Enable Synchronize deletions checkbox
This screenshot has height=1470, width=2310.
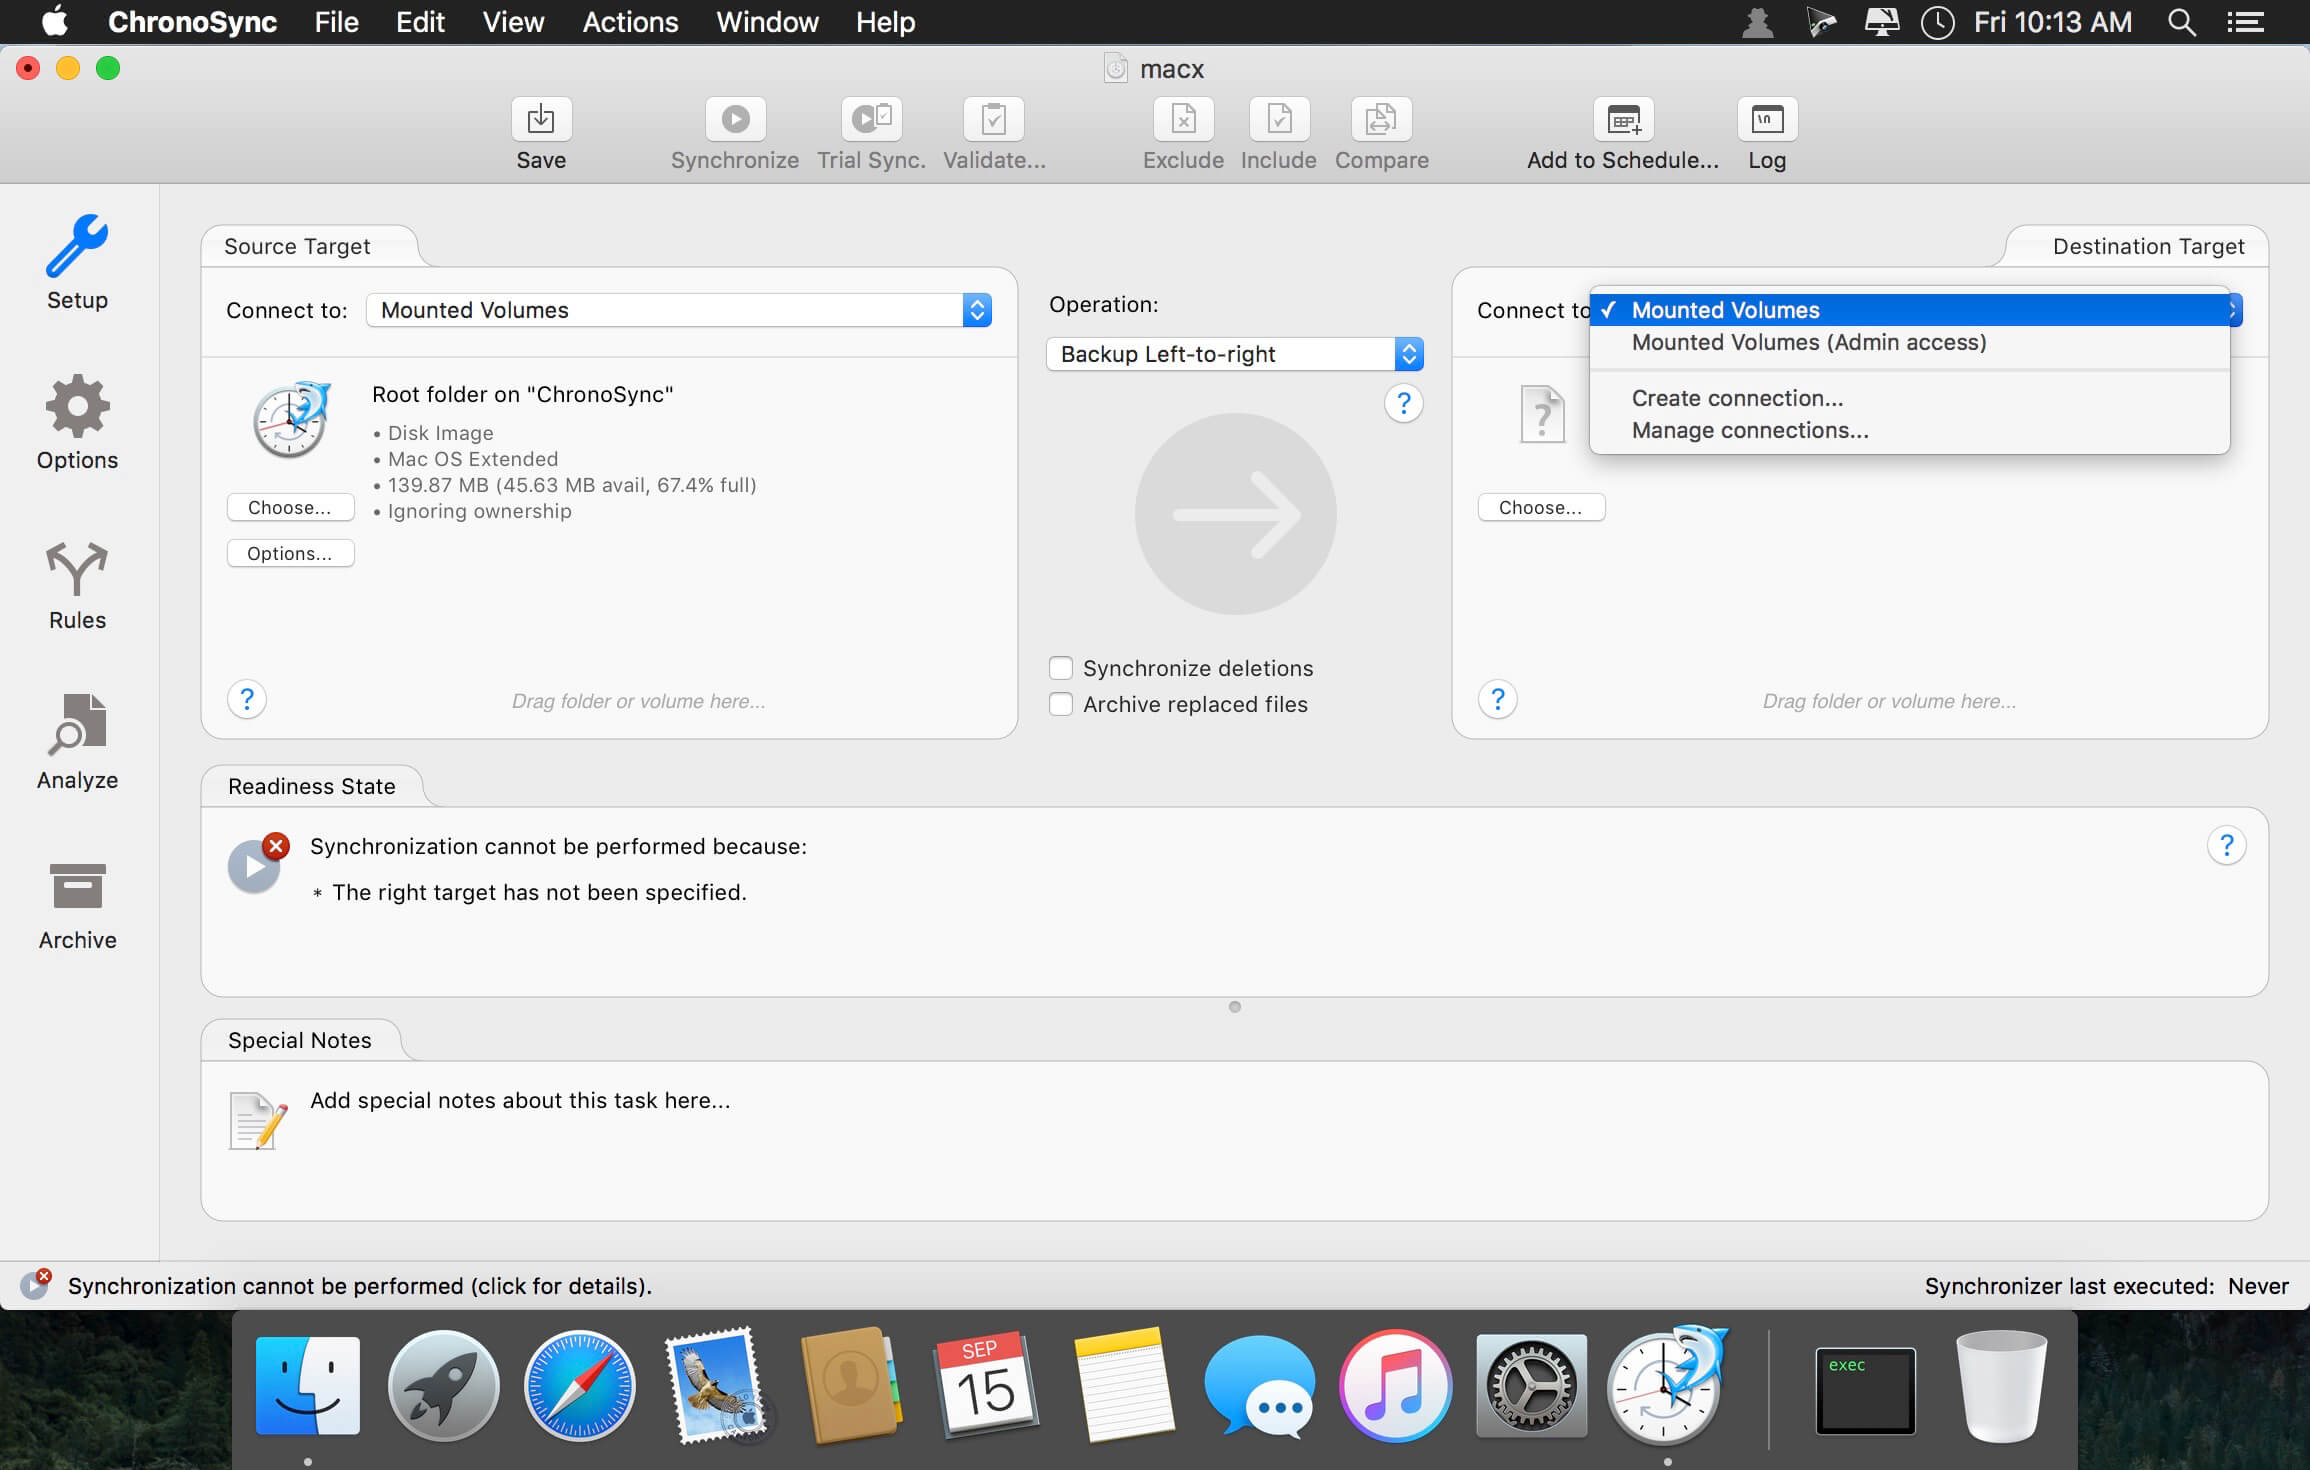(1061, 668)
